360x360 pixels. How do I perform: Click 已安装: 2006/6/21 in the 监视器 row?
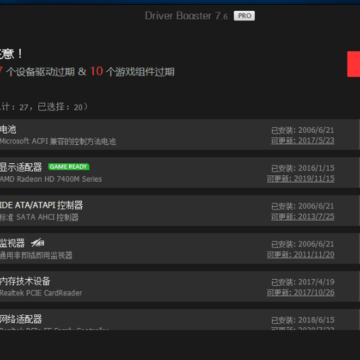coord(303,244)
